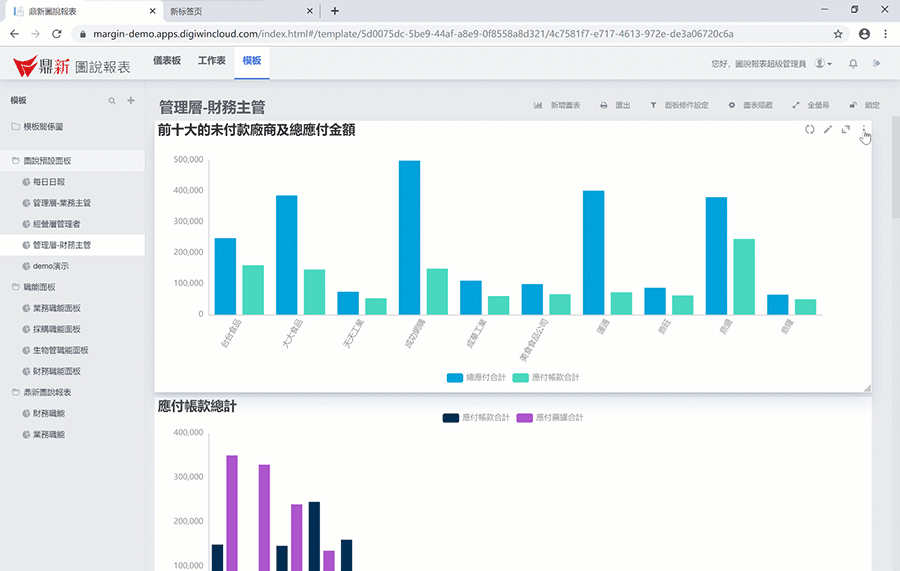Click the teal 應付帳款合計 legend swatch
The width and height of the screenshot is (900, 571).
(x=521, y=378)
